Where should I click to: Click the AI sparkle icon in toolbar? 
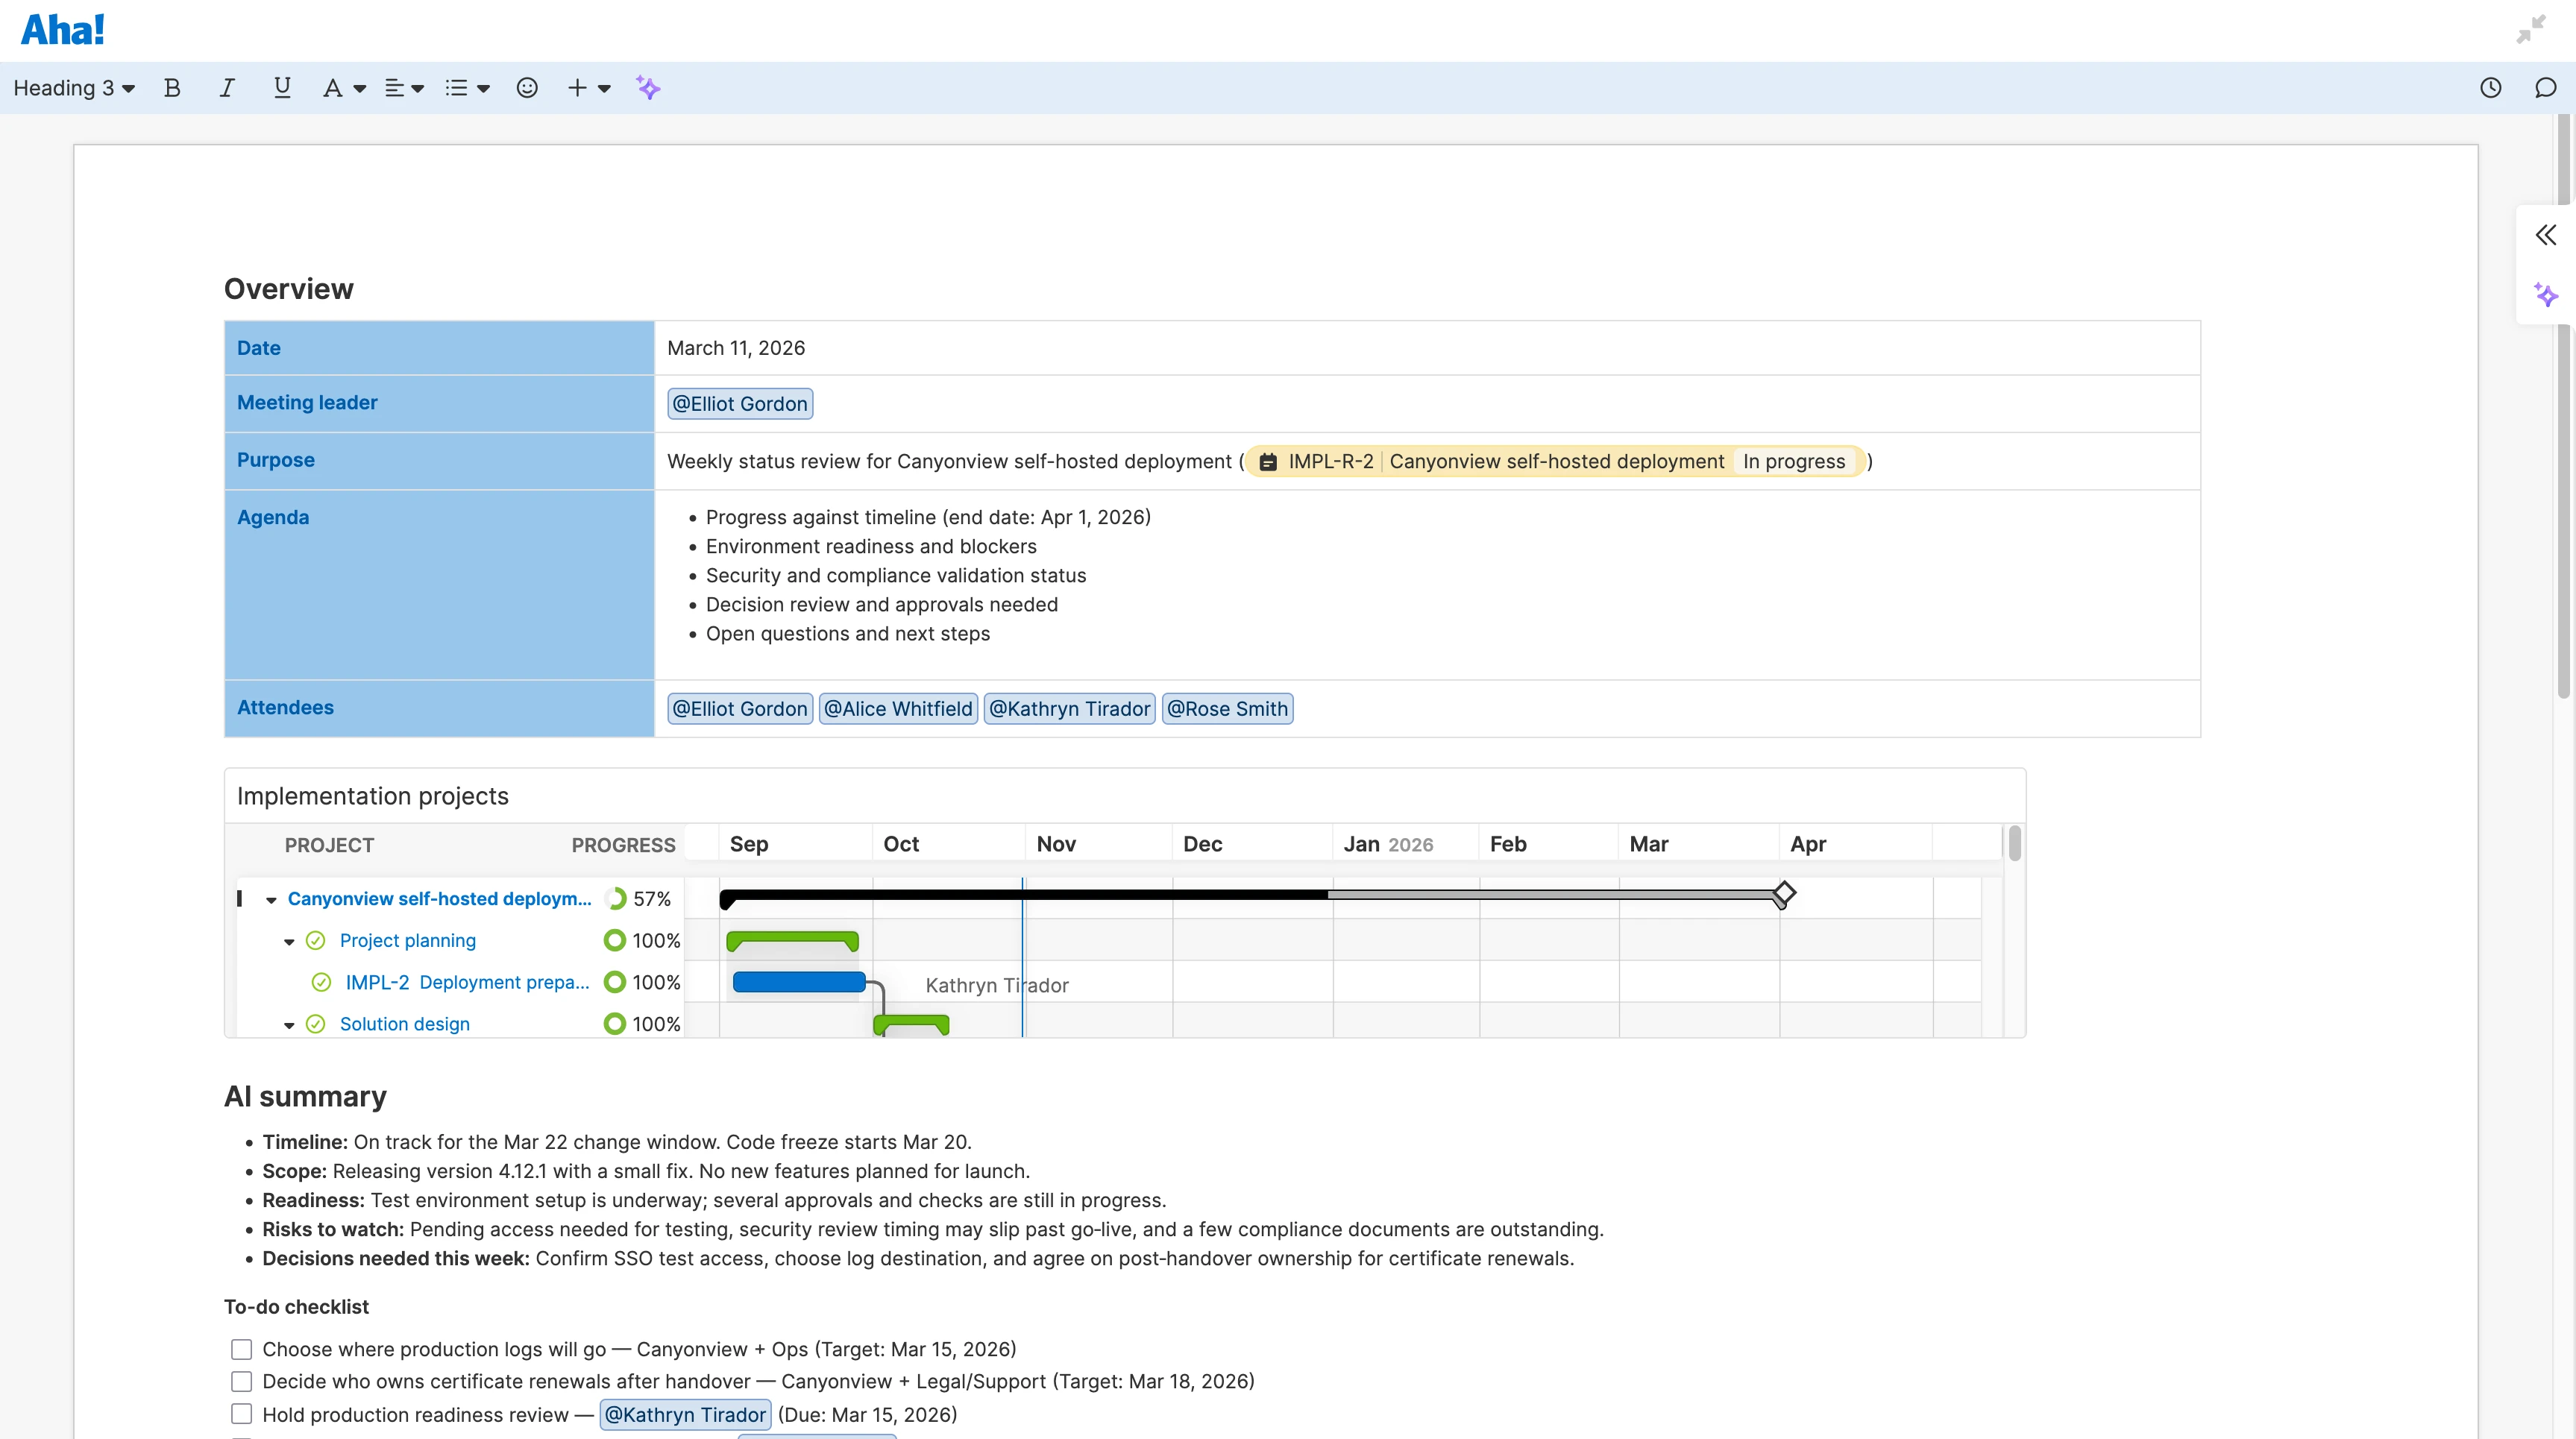point(648,88)
